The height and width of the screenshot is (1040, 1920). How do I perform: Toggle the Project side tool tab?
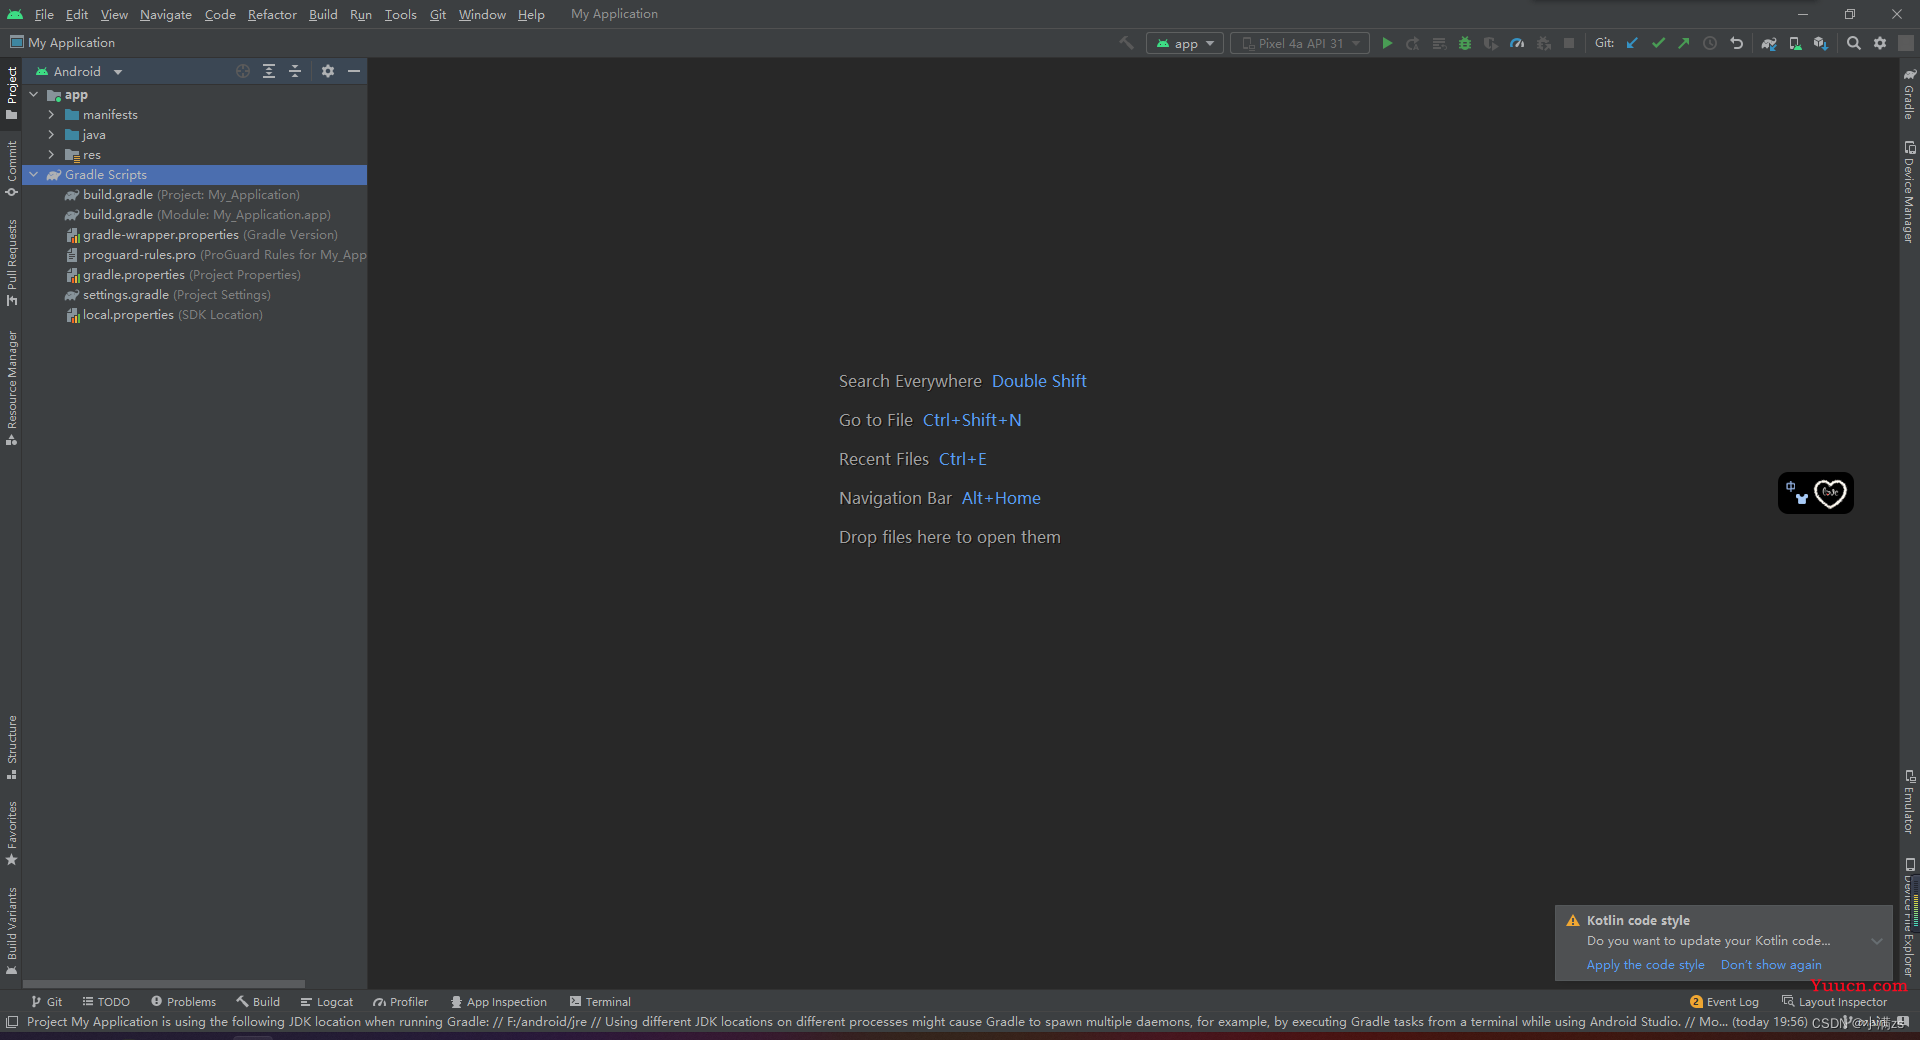coord(11,93)
